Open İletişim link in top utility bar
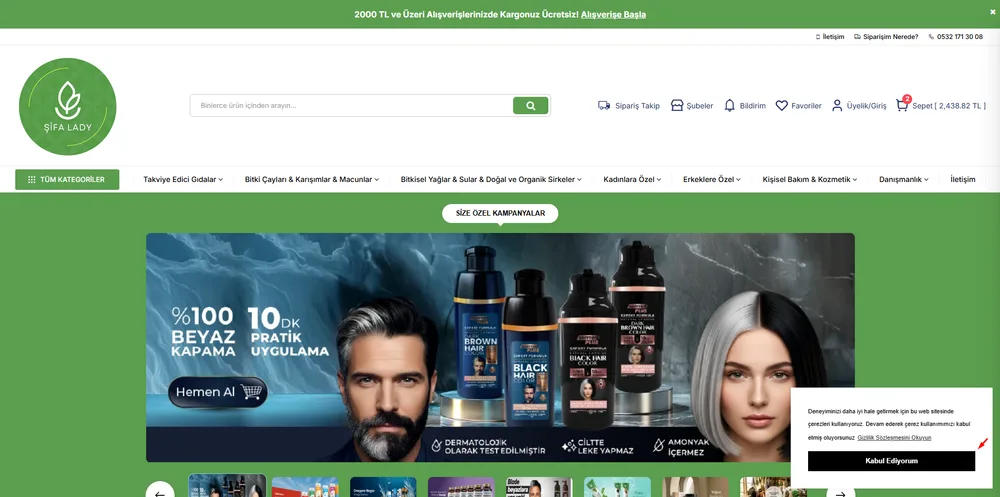 [x=830, y=37]
